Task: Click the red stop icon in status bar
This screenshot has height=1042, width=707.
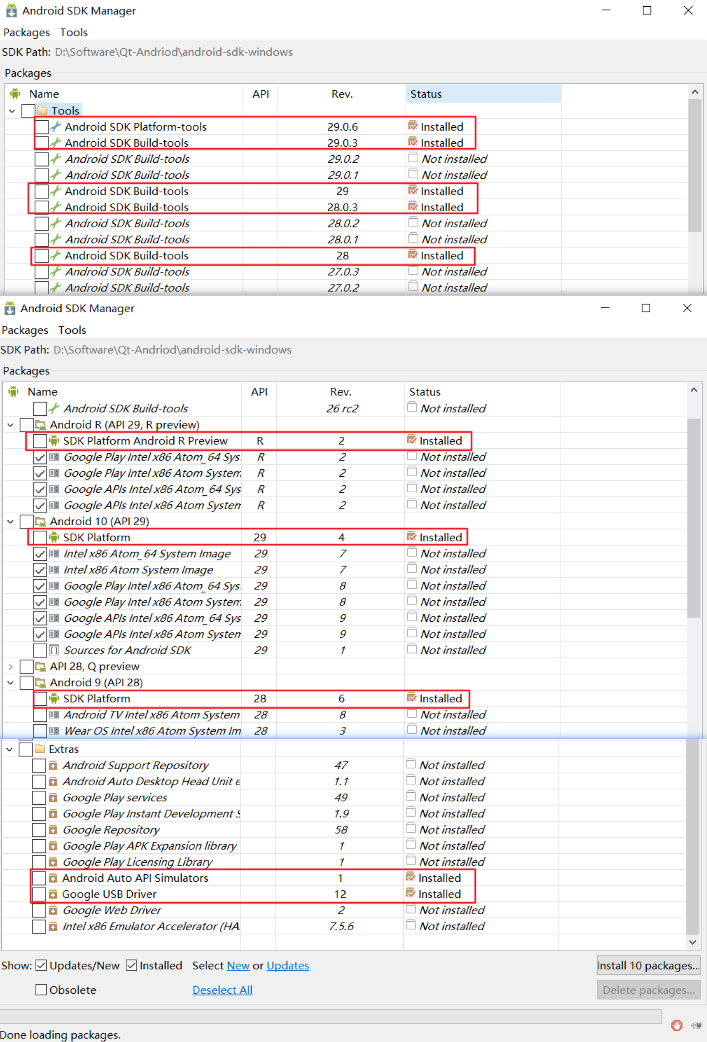Action: [676, 1025]
